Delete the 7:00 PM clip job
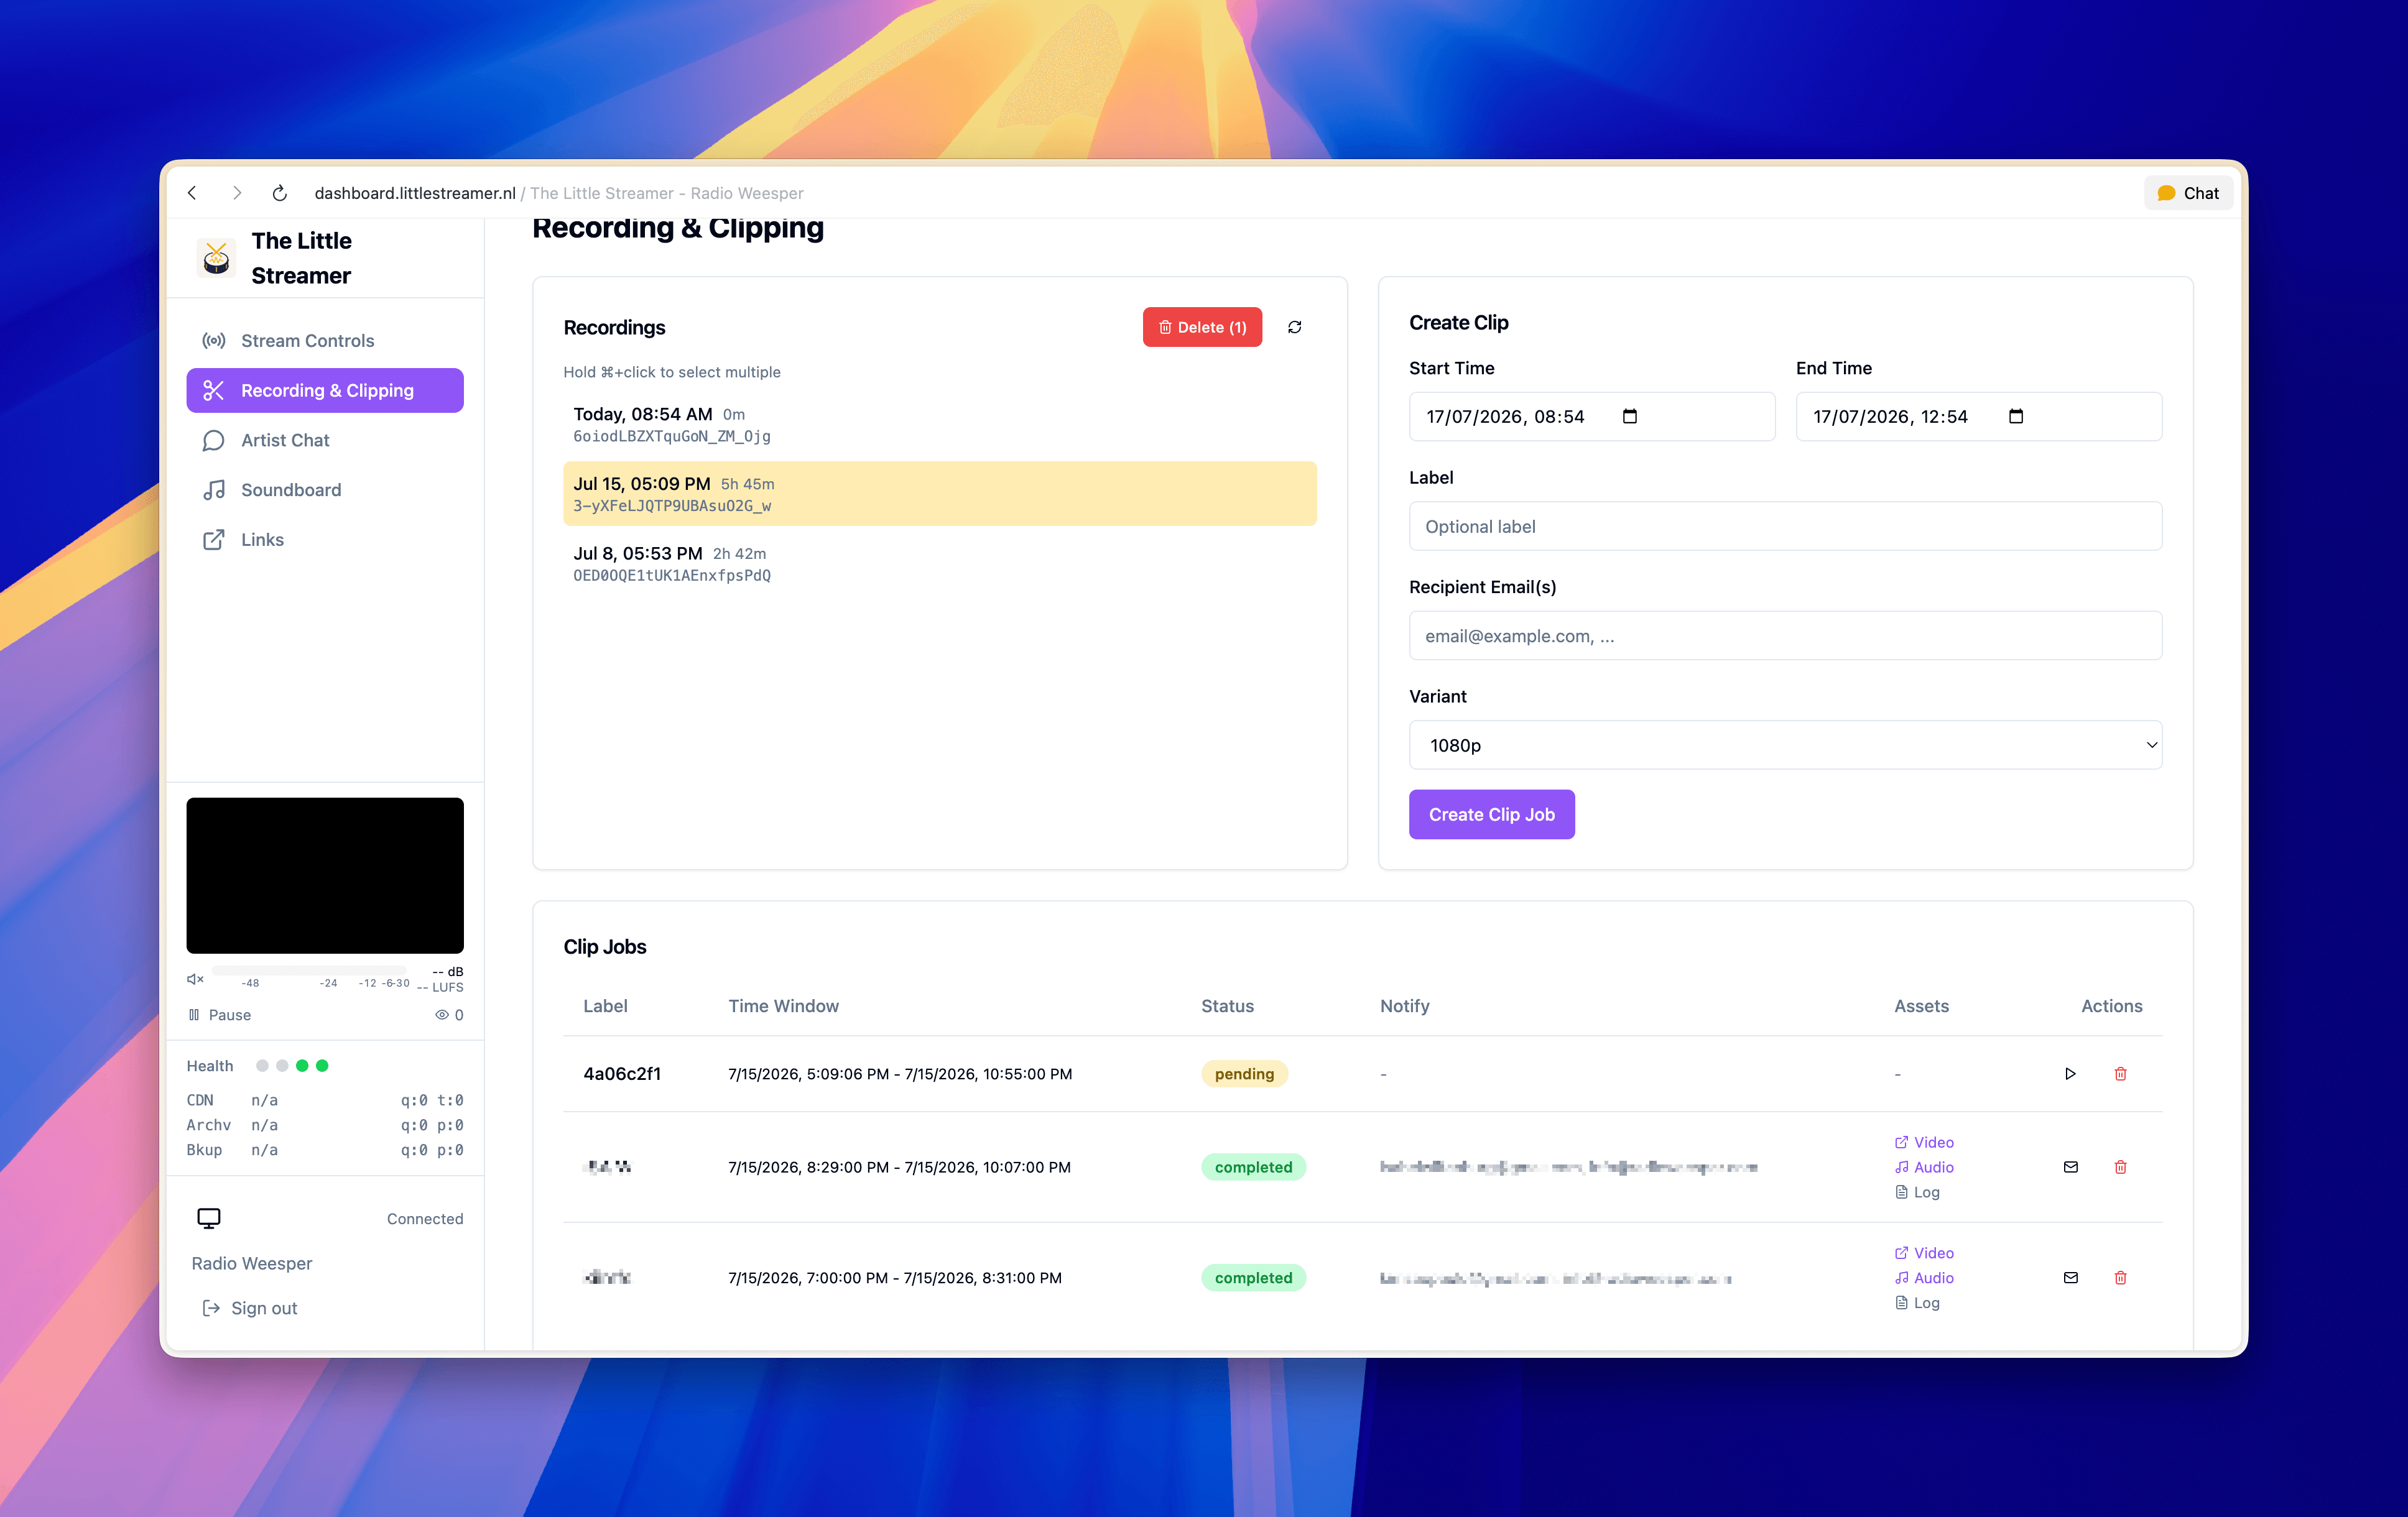The width and height of the screenshot is (2408, 1517). pos(2120,1278)
